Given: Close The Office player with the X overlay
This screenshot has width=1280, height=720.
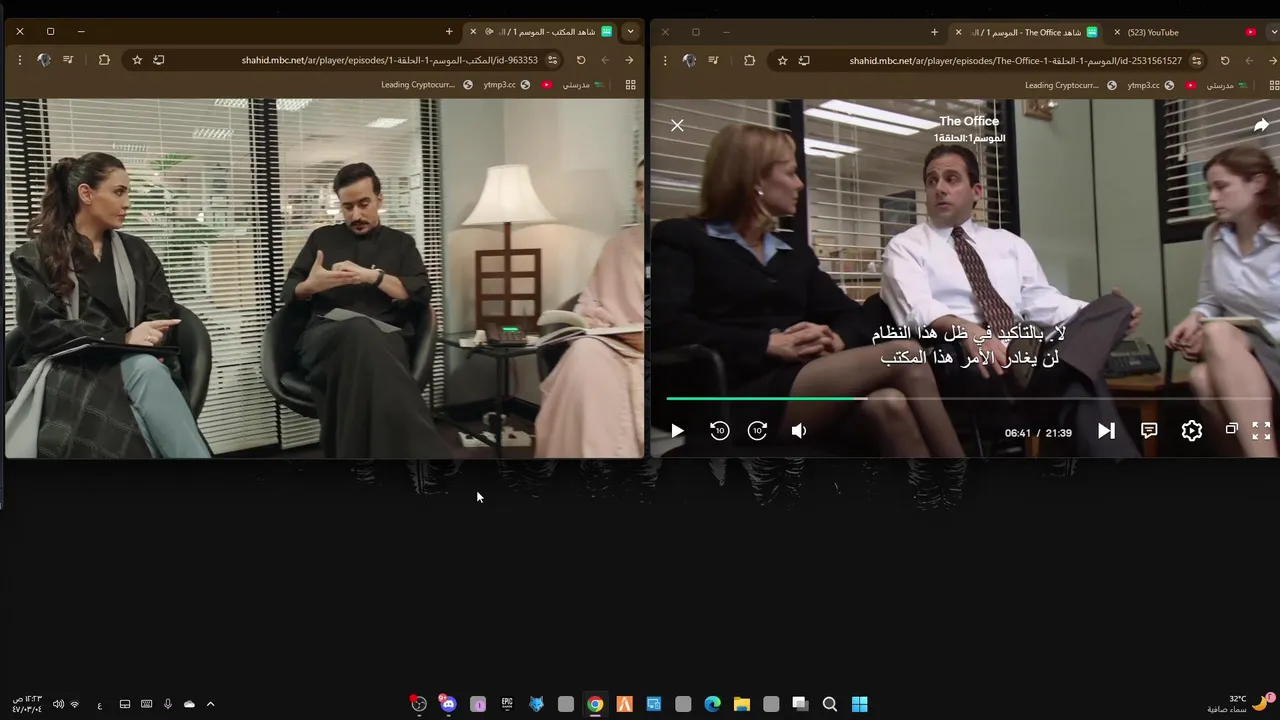Looking at the screenshot, I should coord(677,125).
